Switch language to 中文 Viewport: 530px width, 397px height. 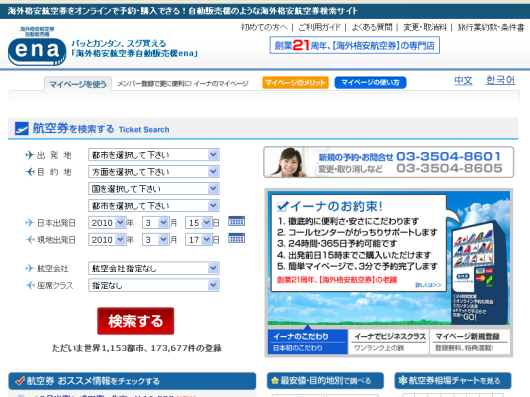pos(463,80)
